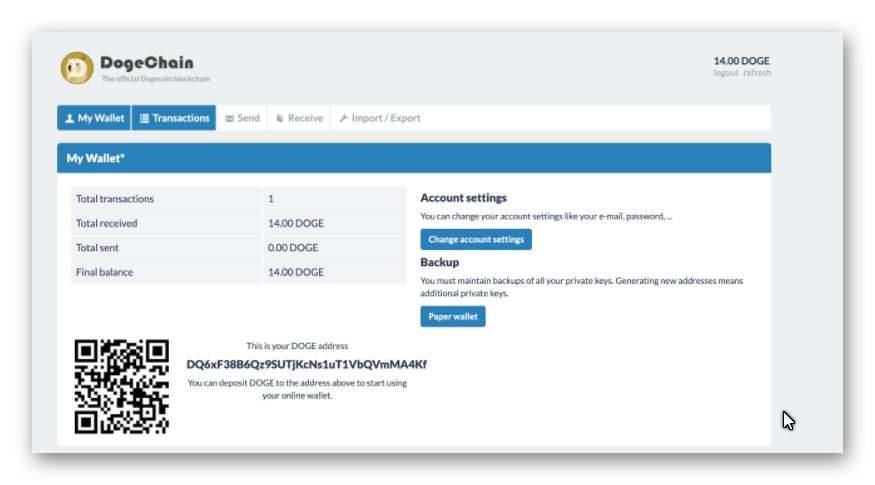This screenshot has width=875, height=485.
Task: Click the DogeChain title text
Action: 147,63
